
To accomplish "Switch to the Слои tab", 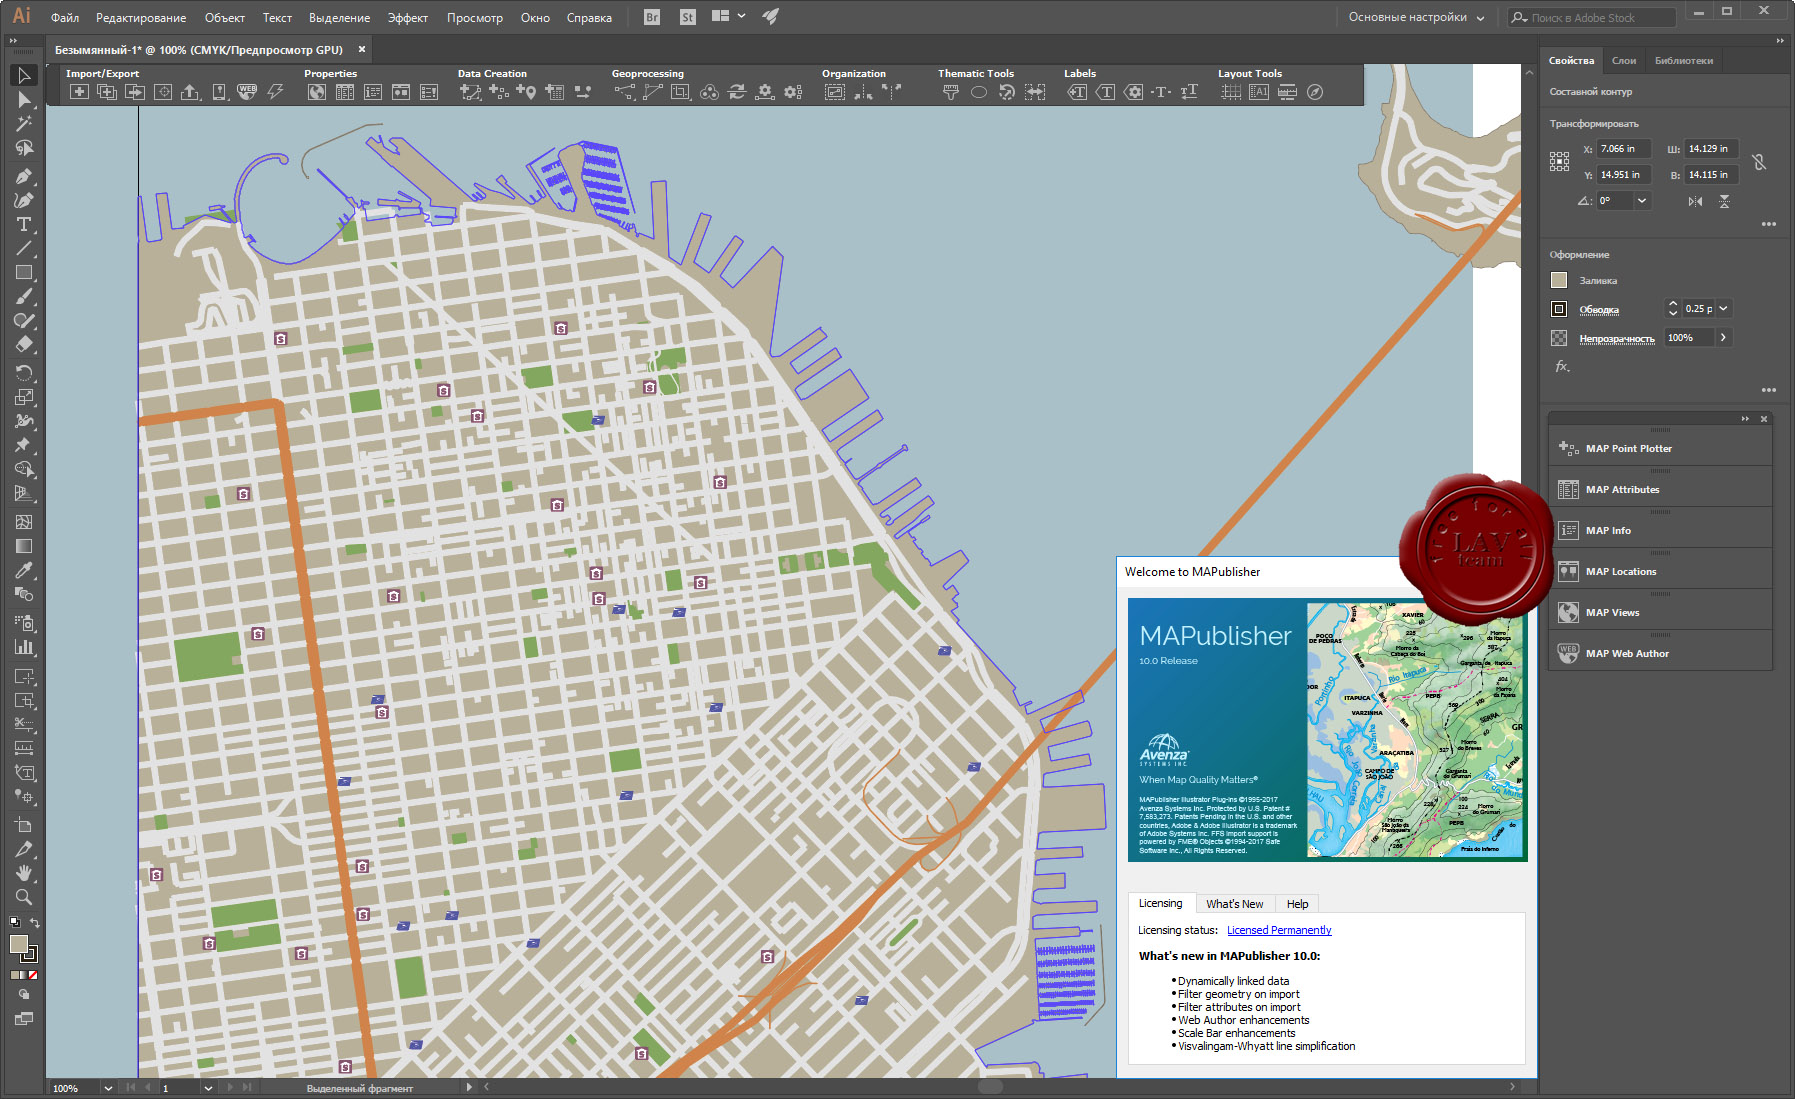I will tap(1624, 61).
